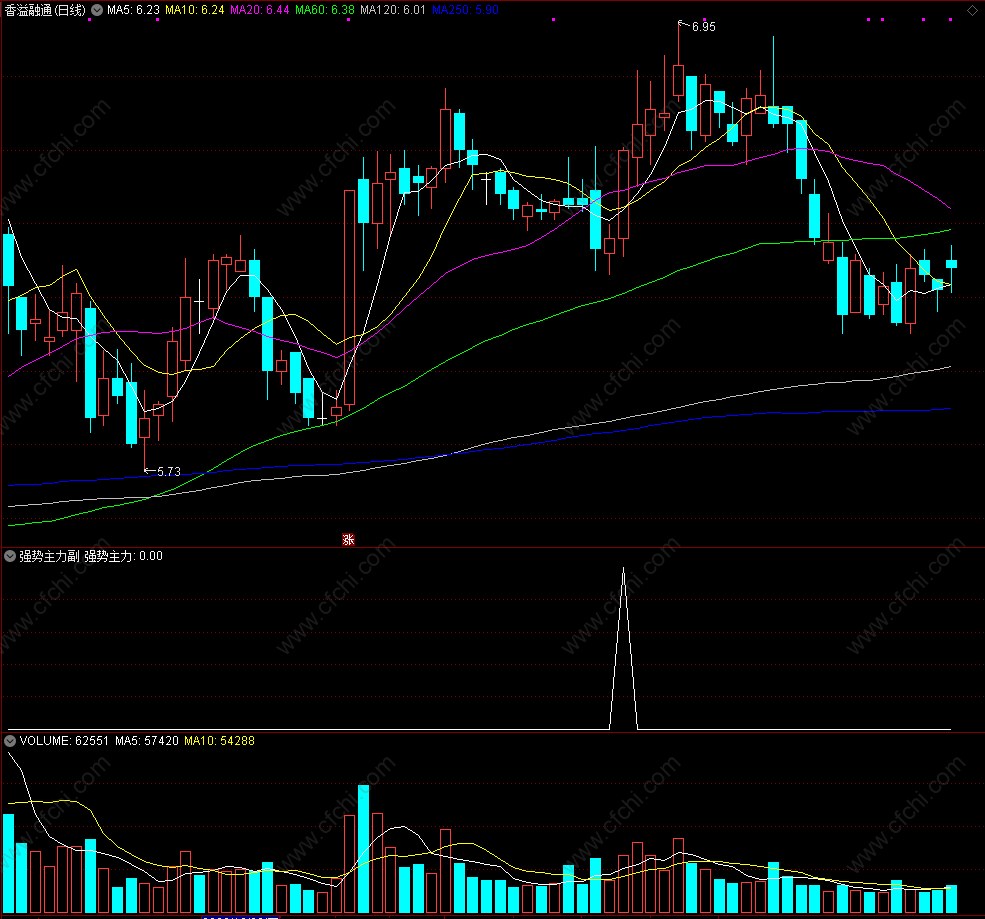This screenshot has height=919, width=985.
Task: Click the 6.95 high price marker
Action: point(704,27)
